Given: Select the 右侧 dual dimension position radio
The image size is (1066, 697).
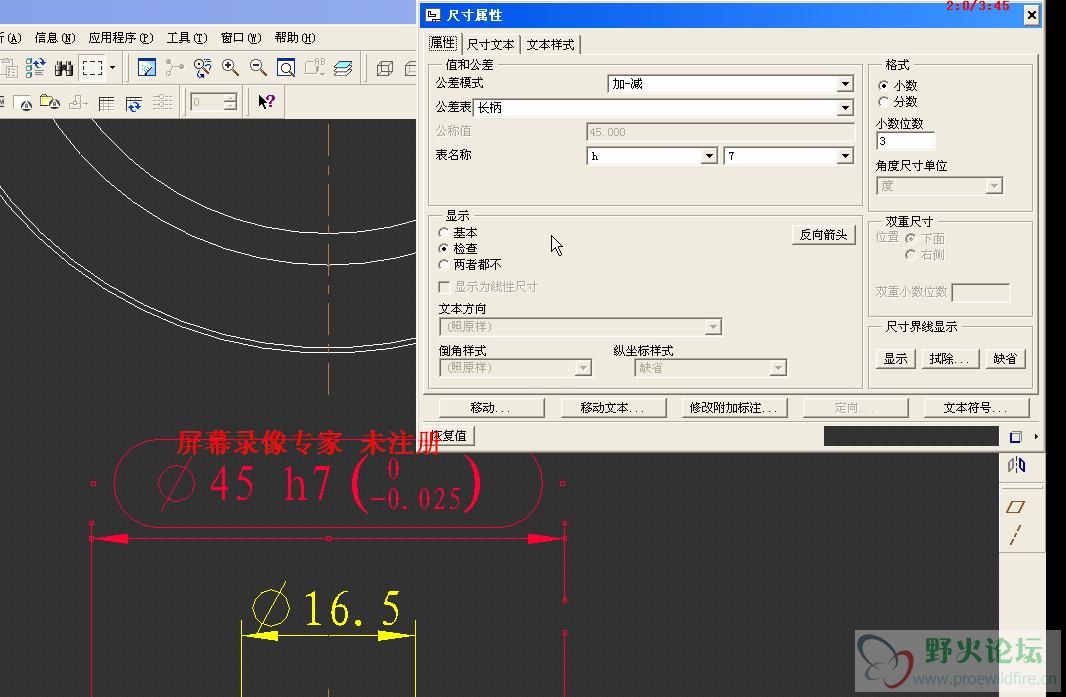Looking at the screenshot, I should click(910, 254).
